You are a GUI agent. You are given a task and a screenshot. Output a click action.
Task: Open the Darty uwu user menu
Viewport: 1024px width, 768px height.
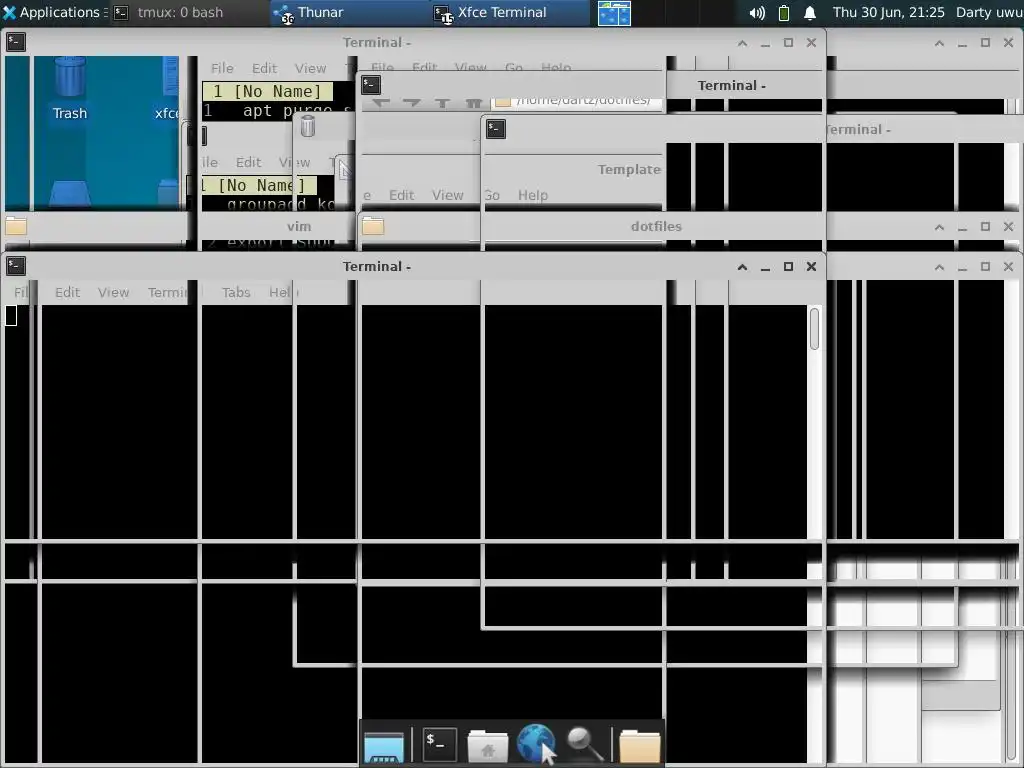point(989,12)
